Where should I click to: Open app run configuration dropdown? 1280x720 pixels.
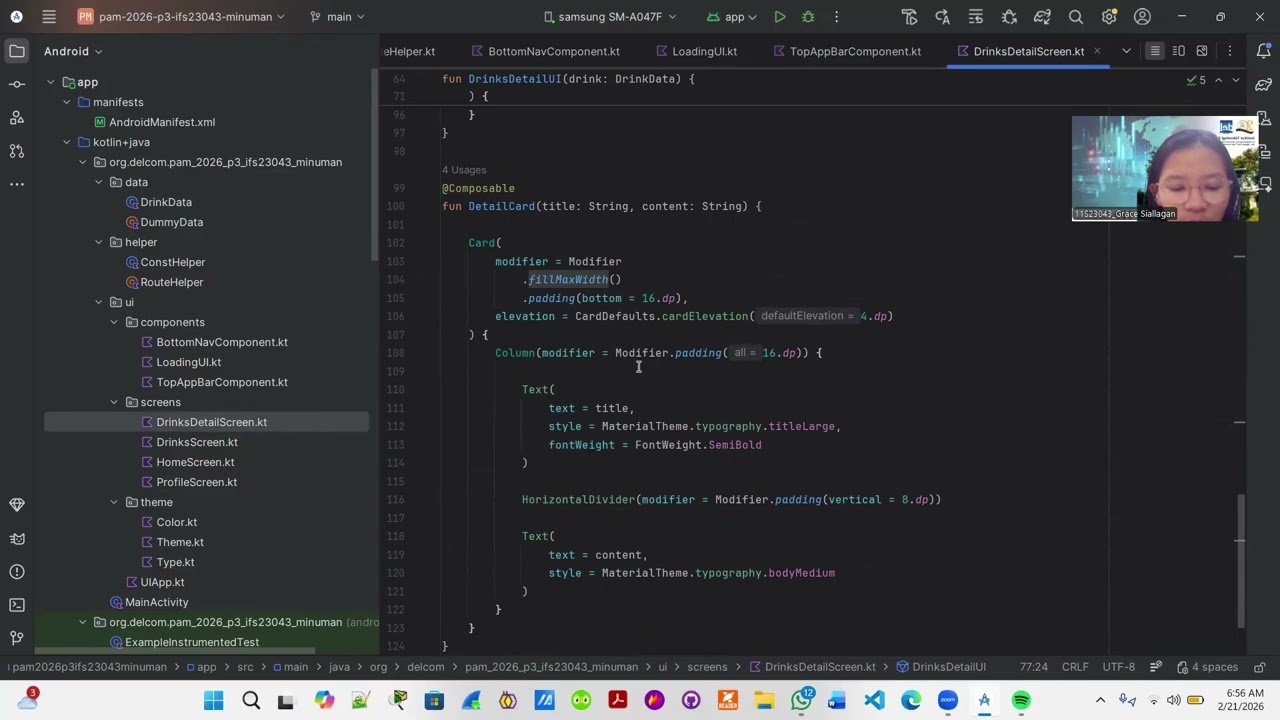coord(734,17)
